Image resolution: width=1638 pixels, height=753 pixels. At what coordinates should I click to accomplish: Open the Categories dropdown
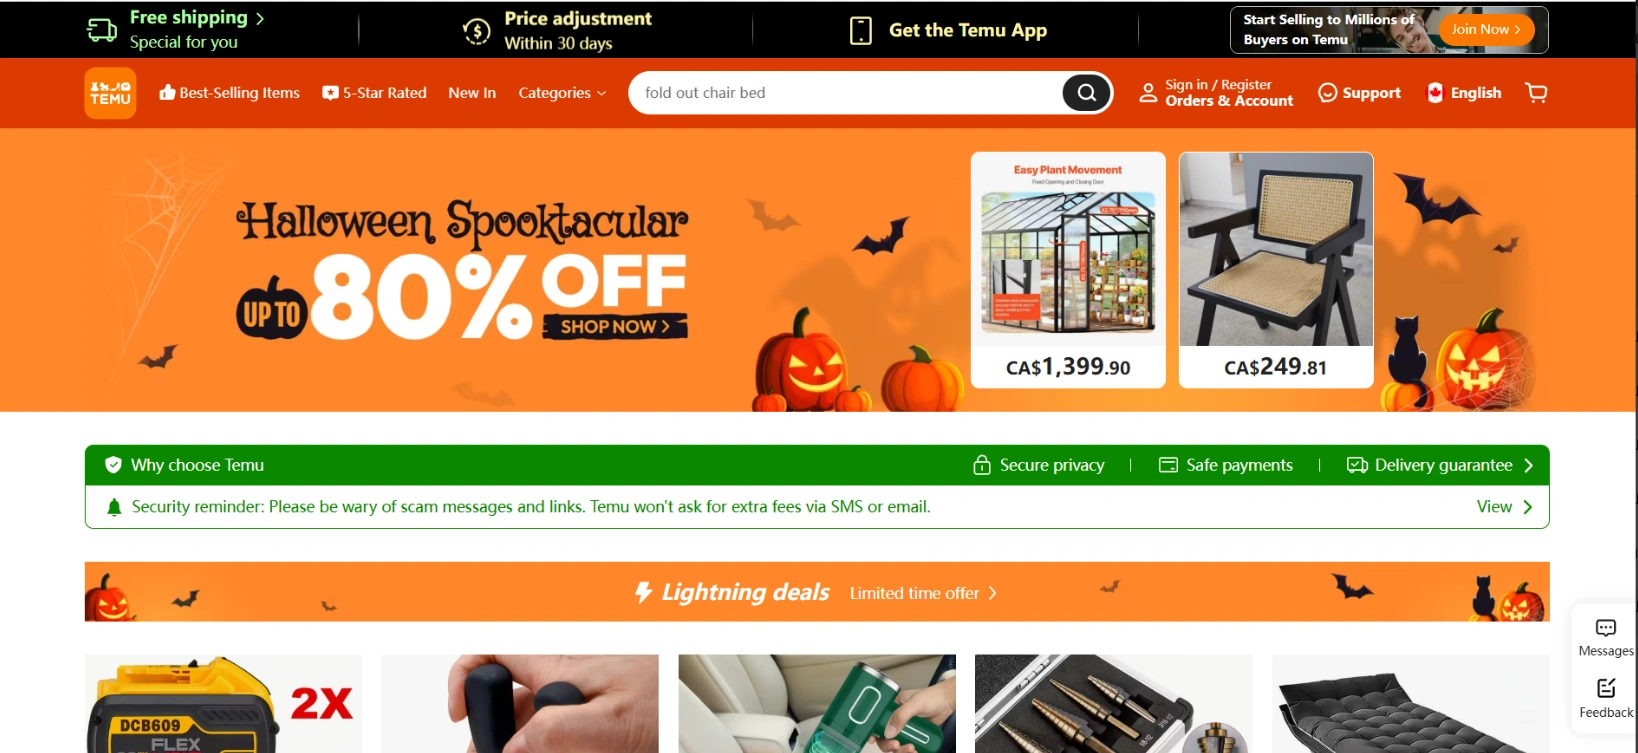click(562, 93)
